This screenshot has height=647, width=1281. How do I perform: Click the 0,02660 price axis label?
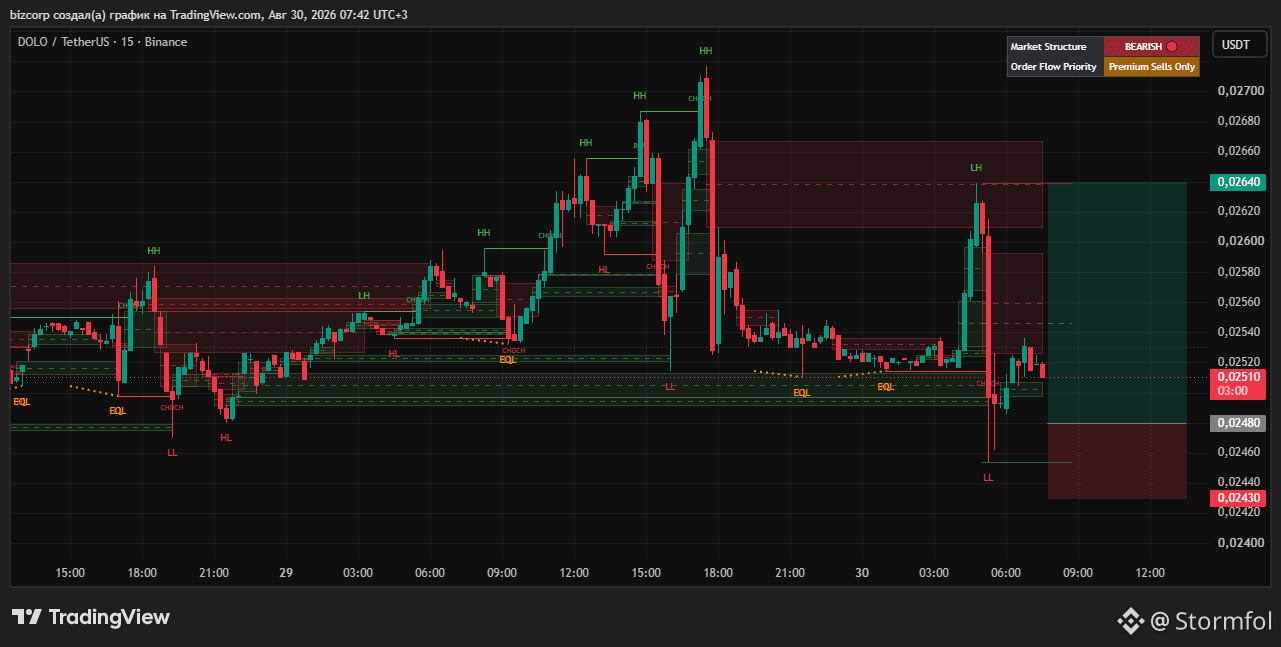pyautogui.click(x=1240, y=151)
